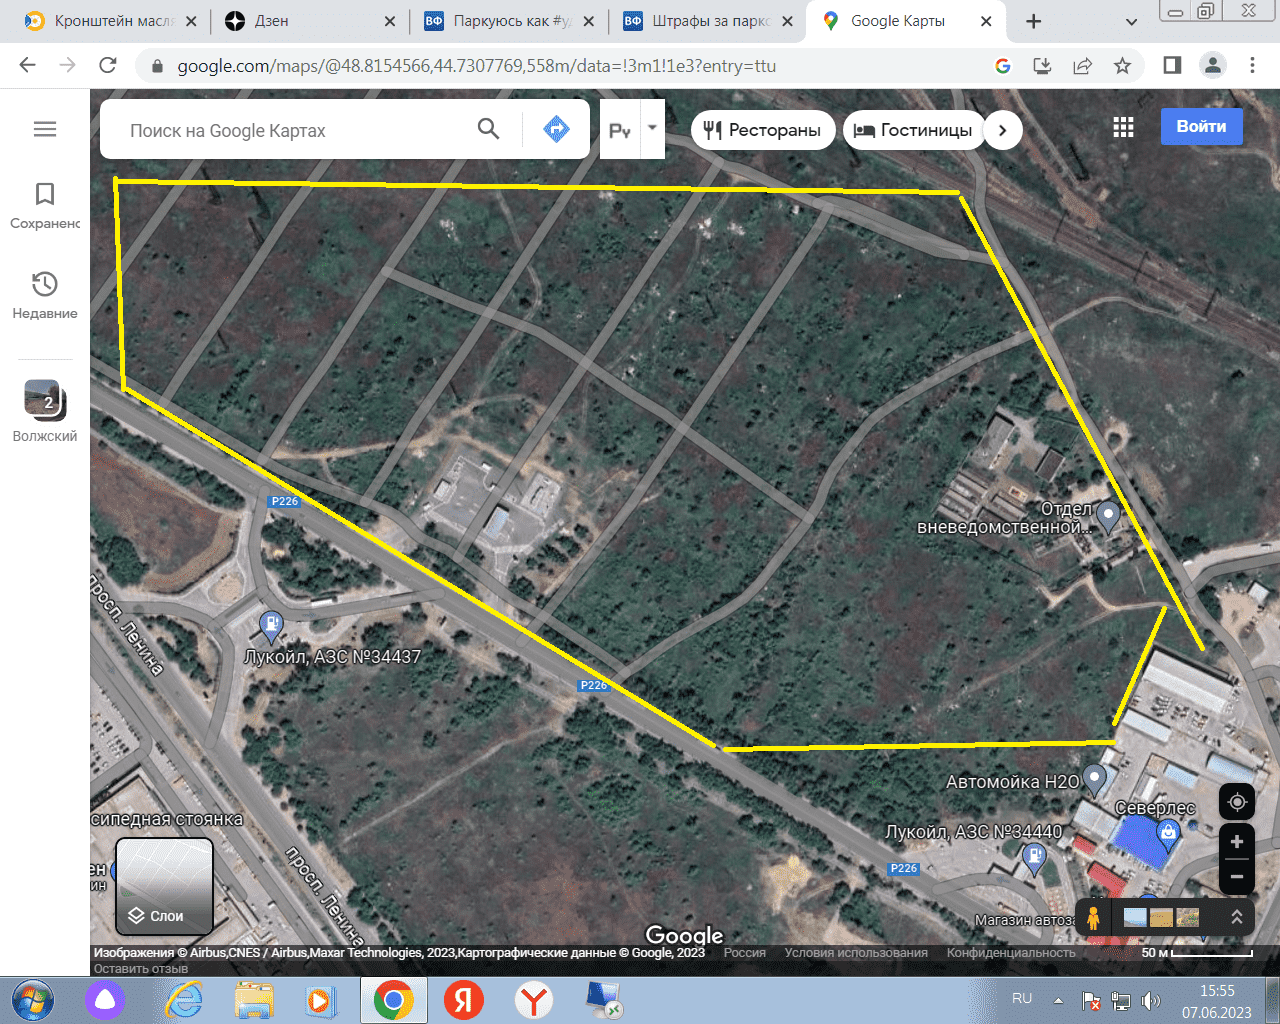1280x1024 pixels.
Task: Activate the Street View pegman
Action: [1094, 917]
